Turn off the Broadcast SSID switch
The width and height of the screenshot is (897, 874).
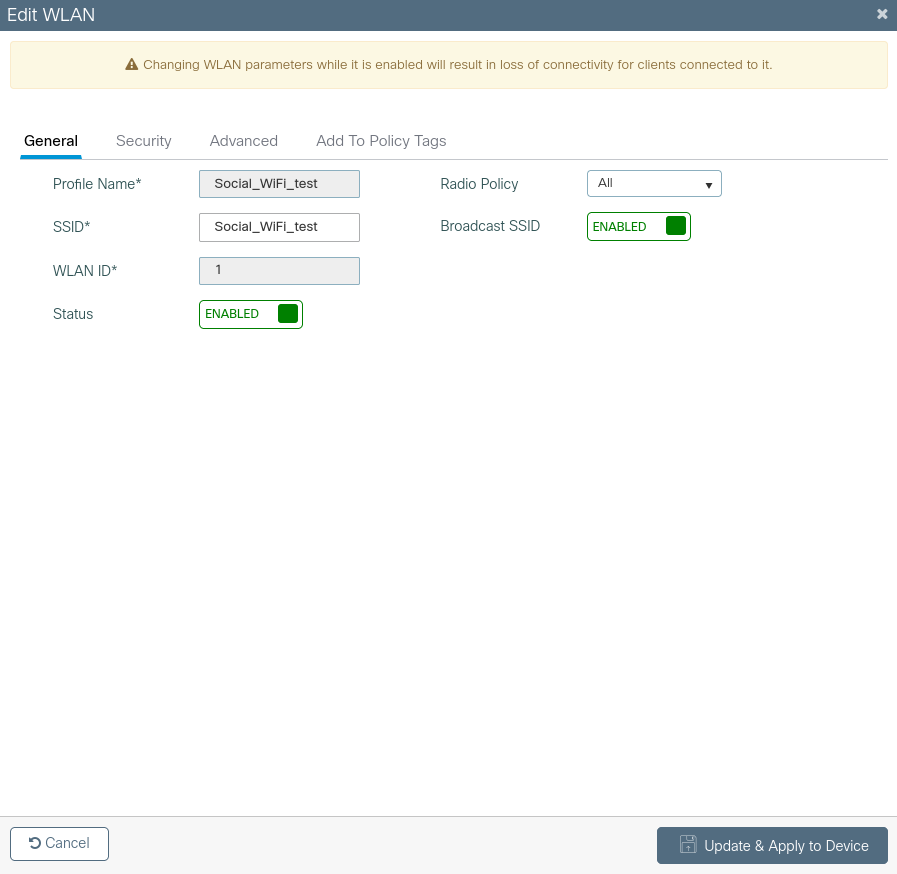[x=638, y=227]
